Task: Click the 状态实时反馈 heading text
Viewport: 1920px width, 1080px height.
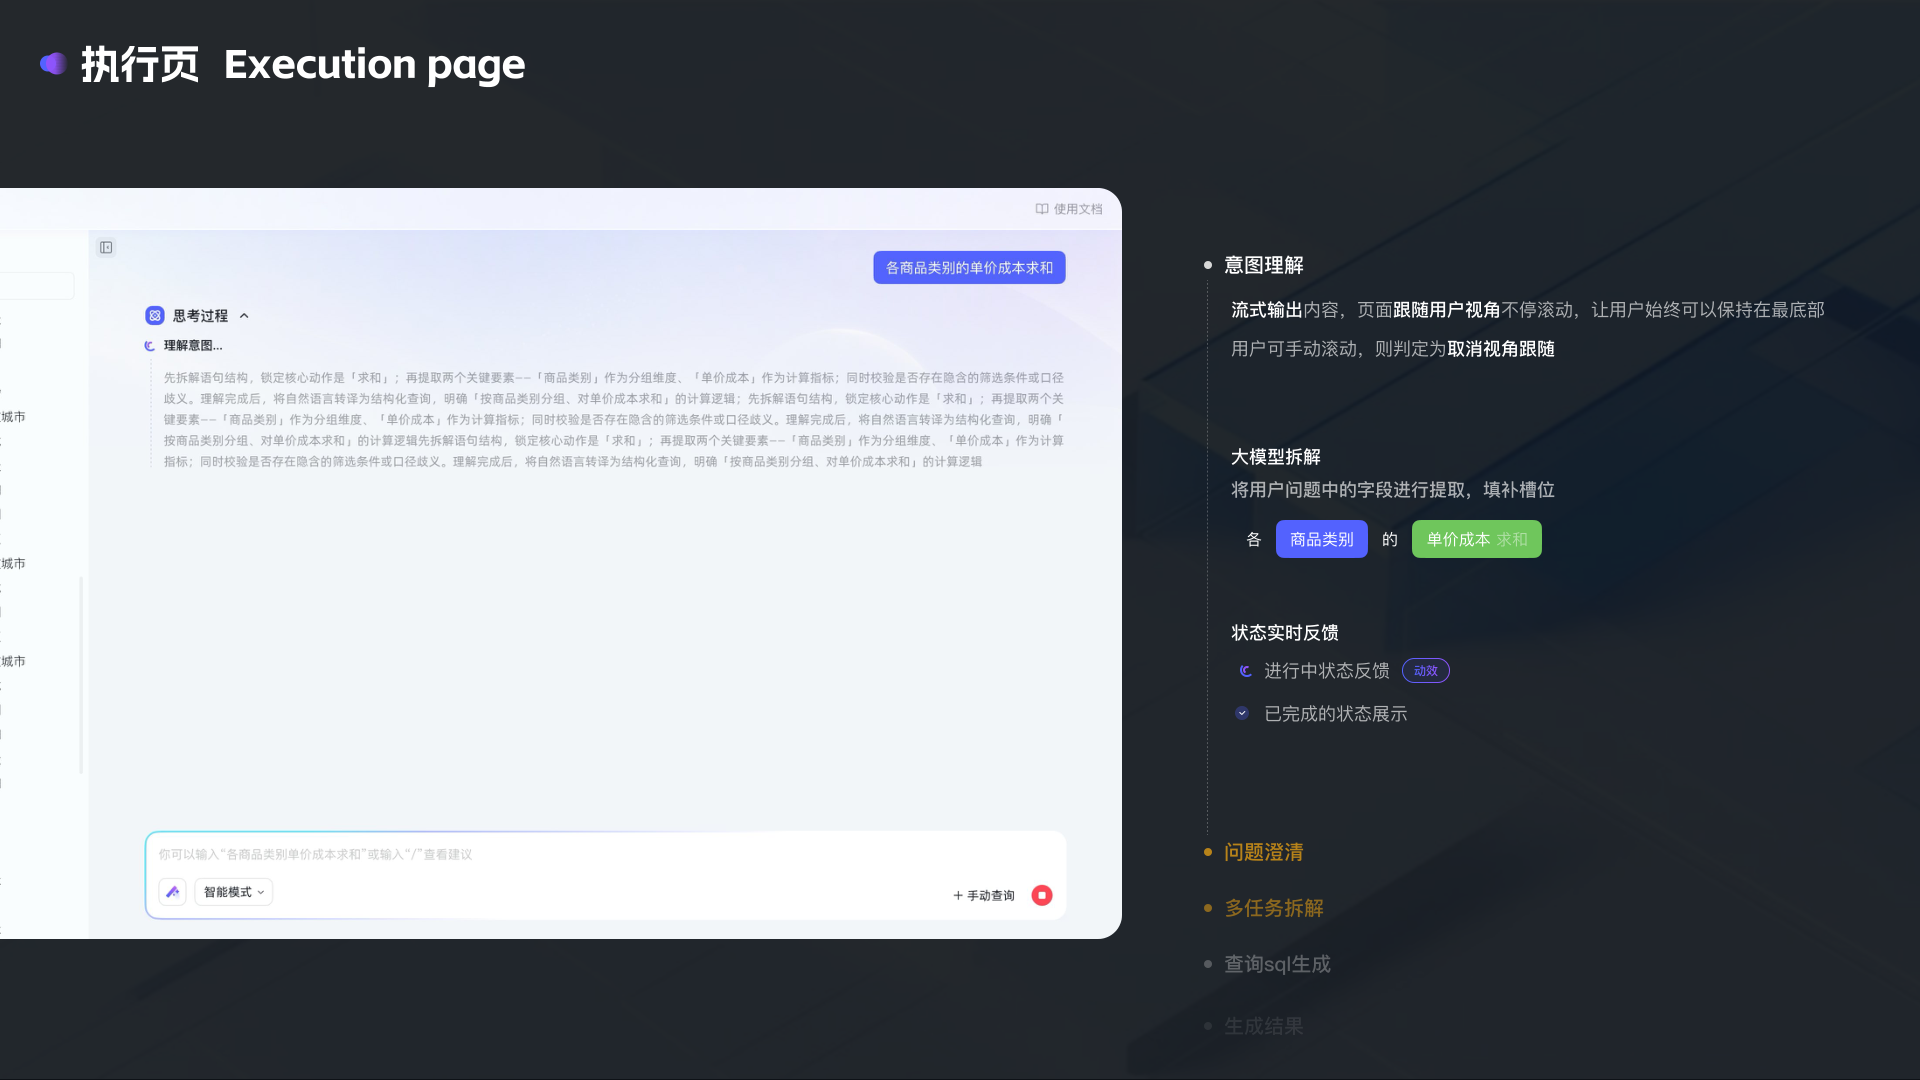Action: (1284, 633)
